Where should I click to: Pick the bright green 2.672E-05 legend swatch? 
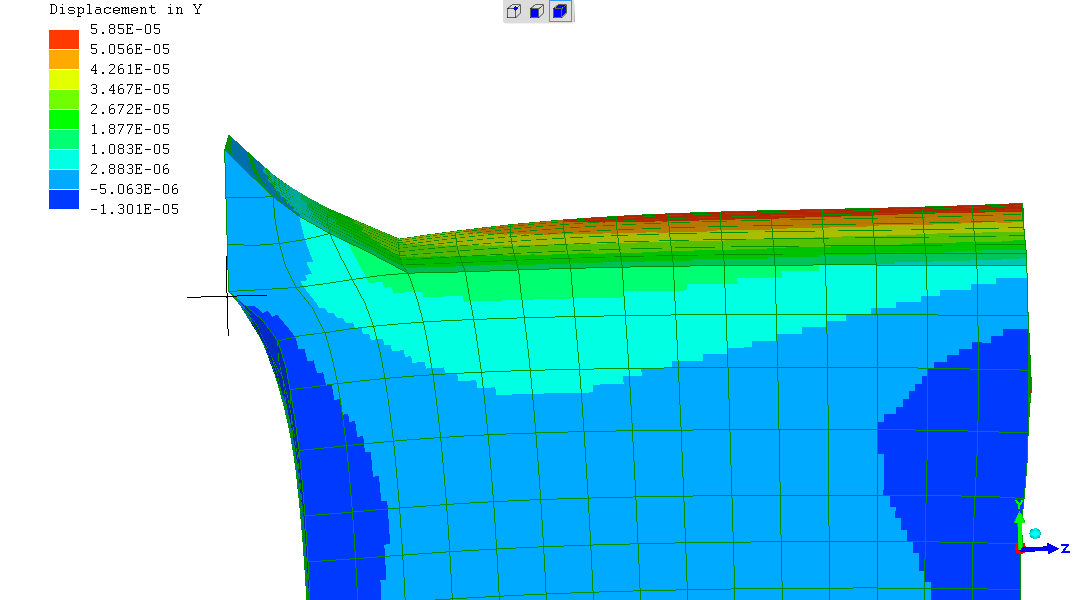[x=64, y=119]
